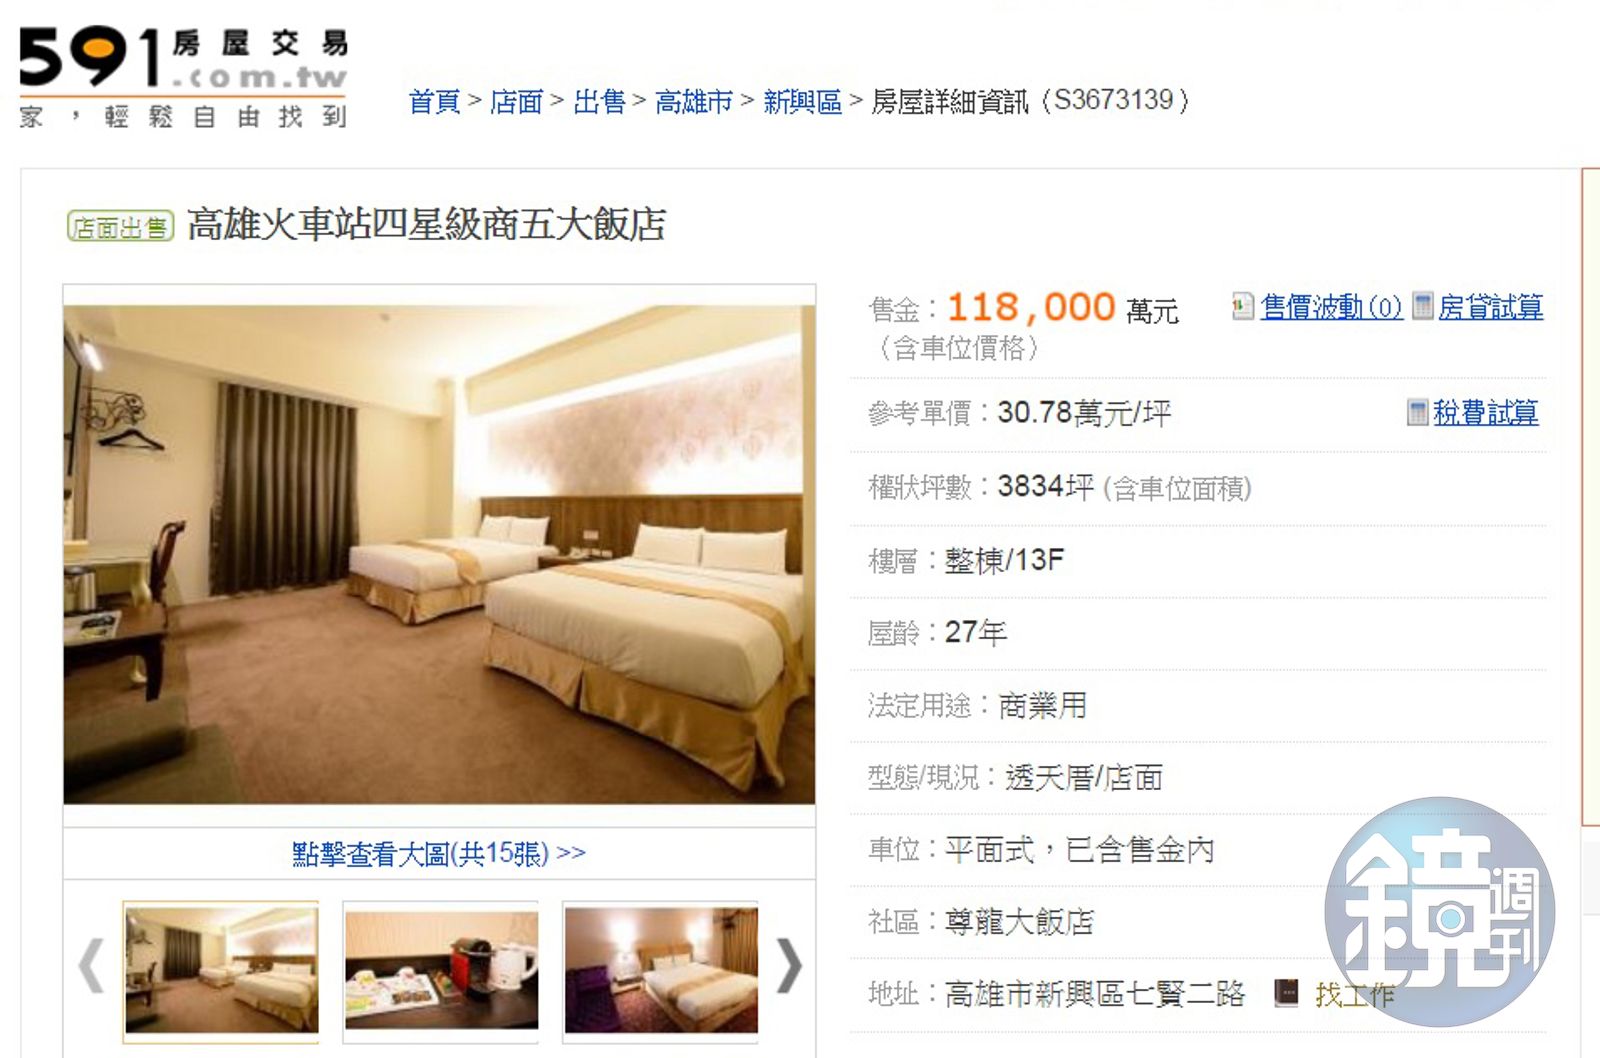Click the 鏡週刊 watermark logo

[x=1440, y=911]
